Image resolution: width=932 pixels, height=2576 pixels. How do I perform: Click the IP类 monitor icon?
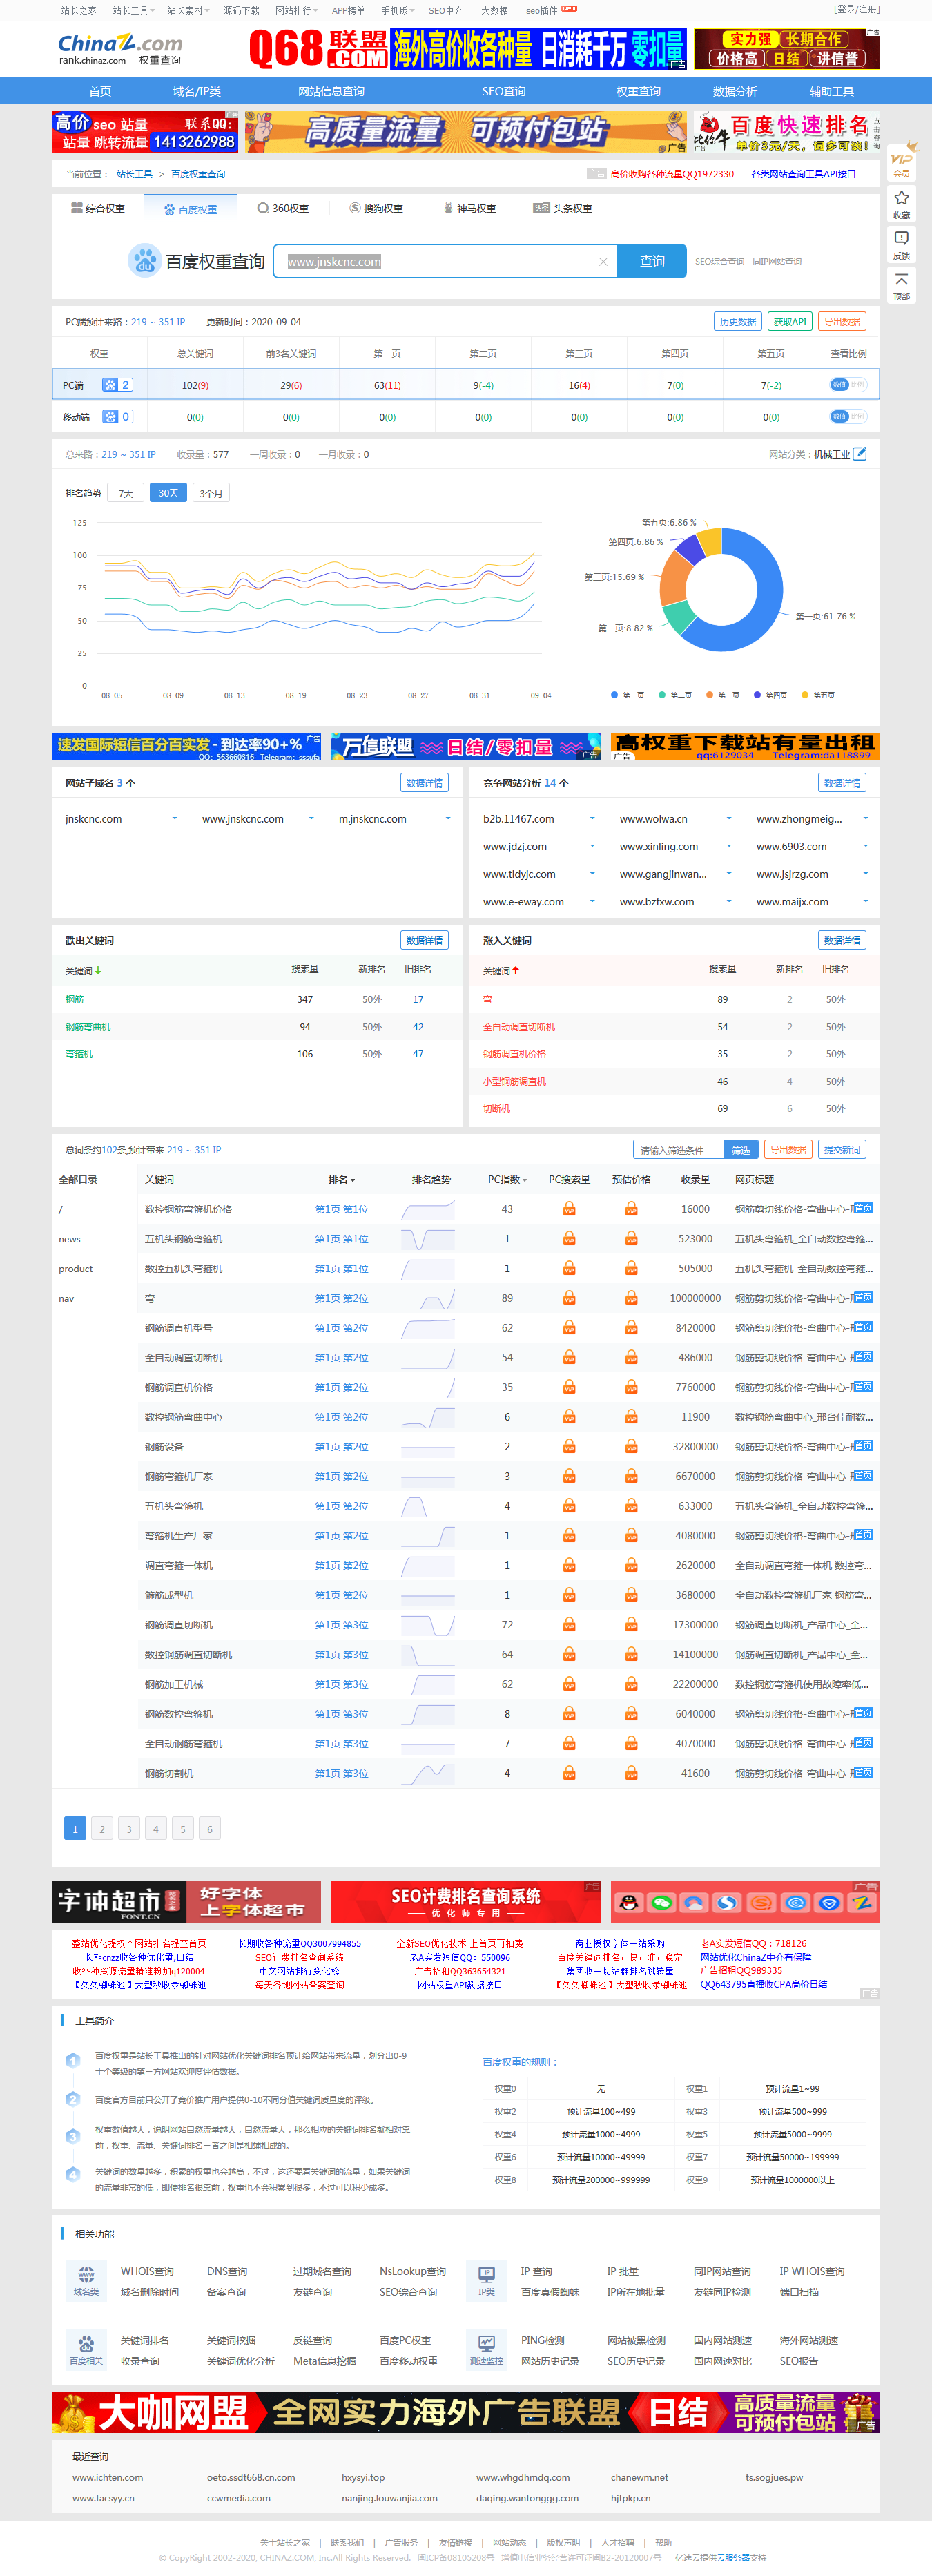(486, 2275)
